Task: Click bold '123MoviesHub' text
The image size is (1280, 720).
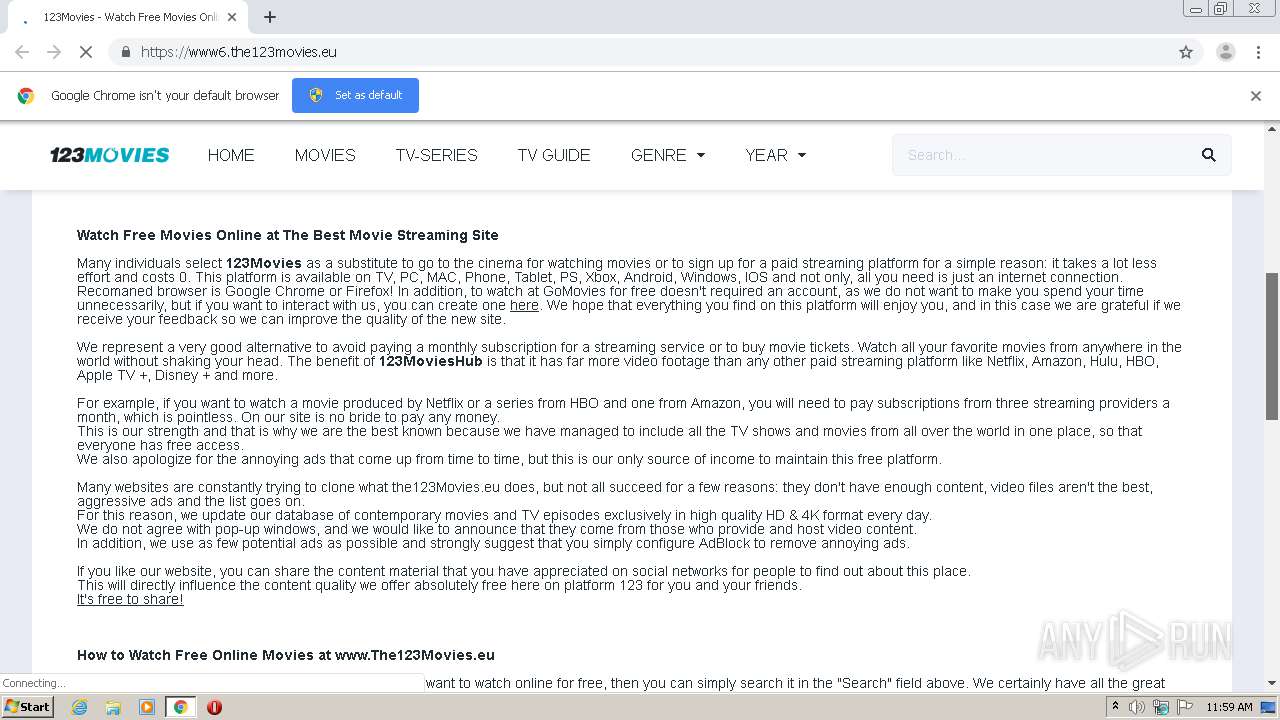Action: click(x=430, y=361)
